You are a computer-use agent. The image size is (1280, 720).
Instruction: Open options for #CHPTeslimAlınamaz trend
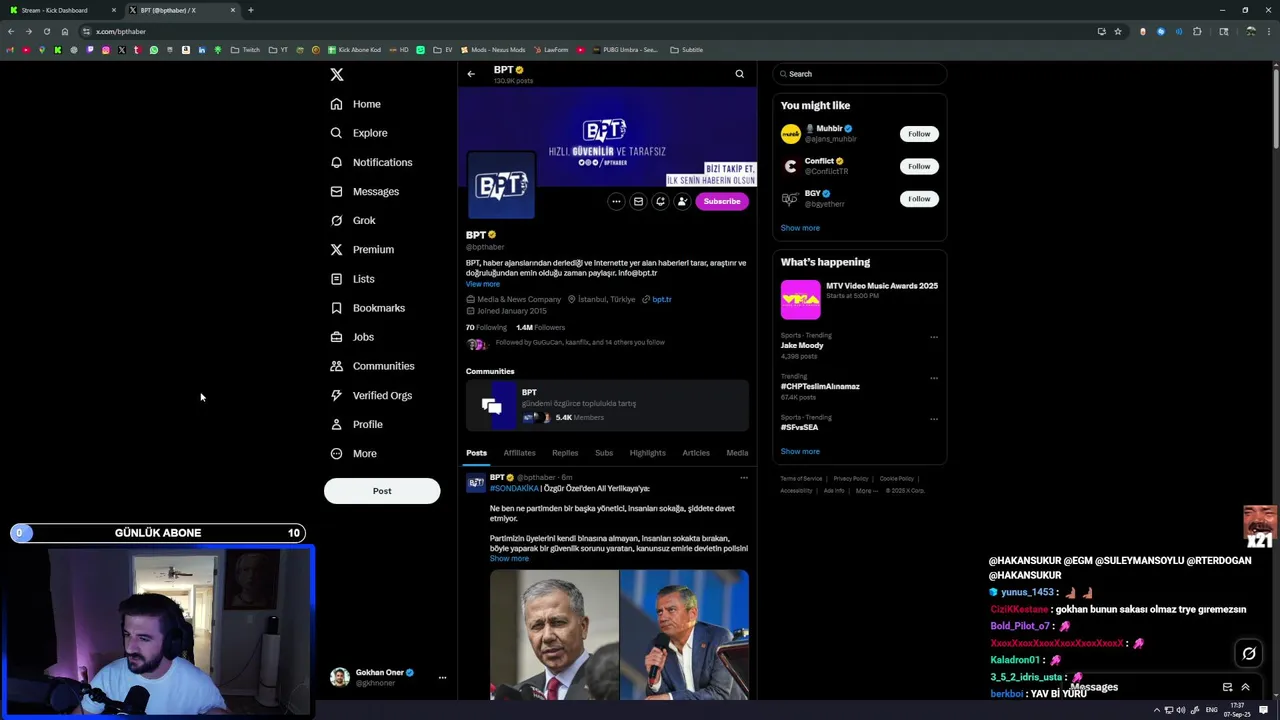[934, 378]
